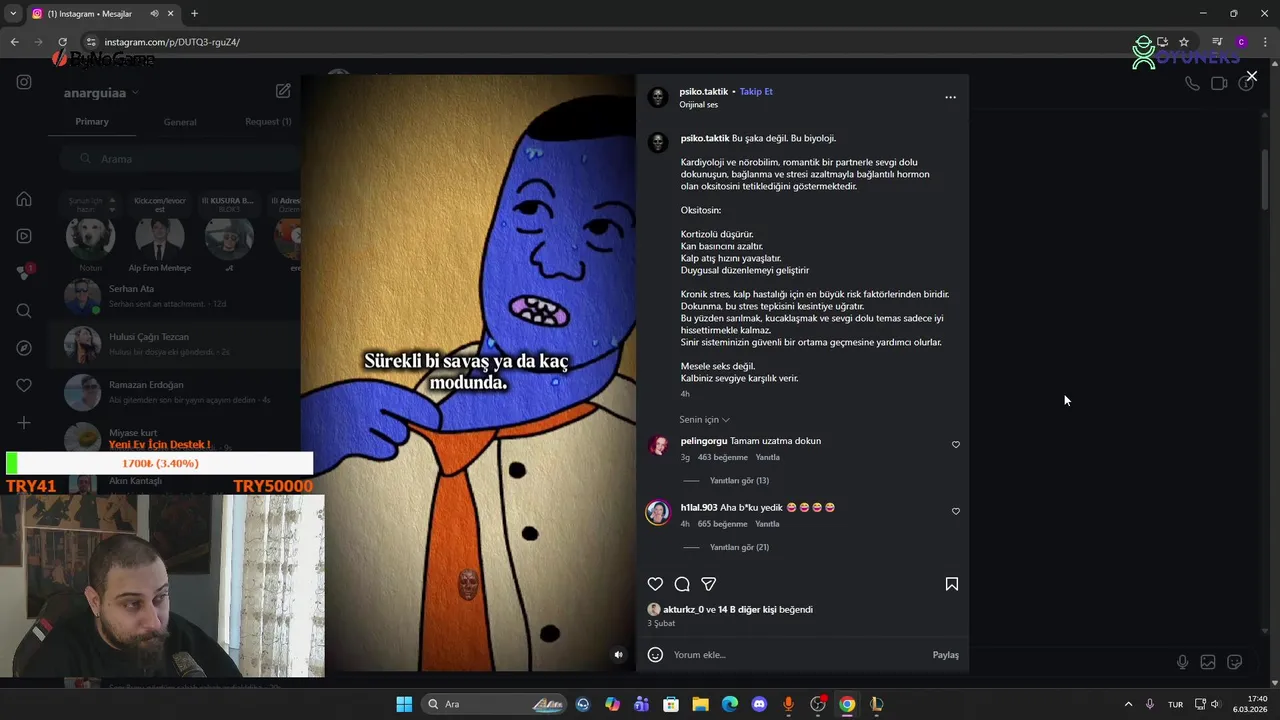Focus the Arama messages search box
The height and width of the screenshot is (720, 1280).
click(178, 159)
